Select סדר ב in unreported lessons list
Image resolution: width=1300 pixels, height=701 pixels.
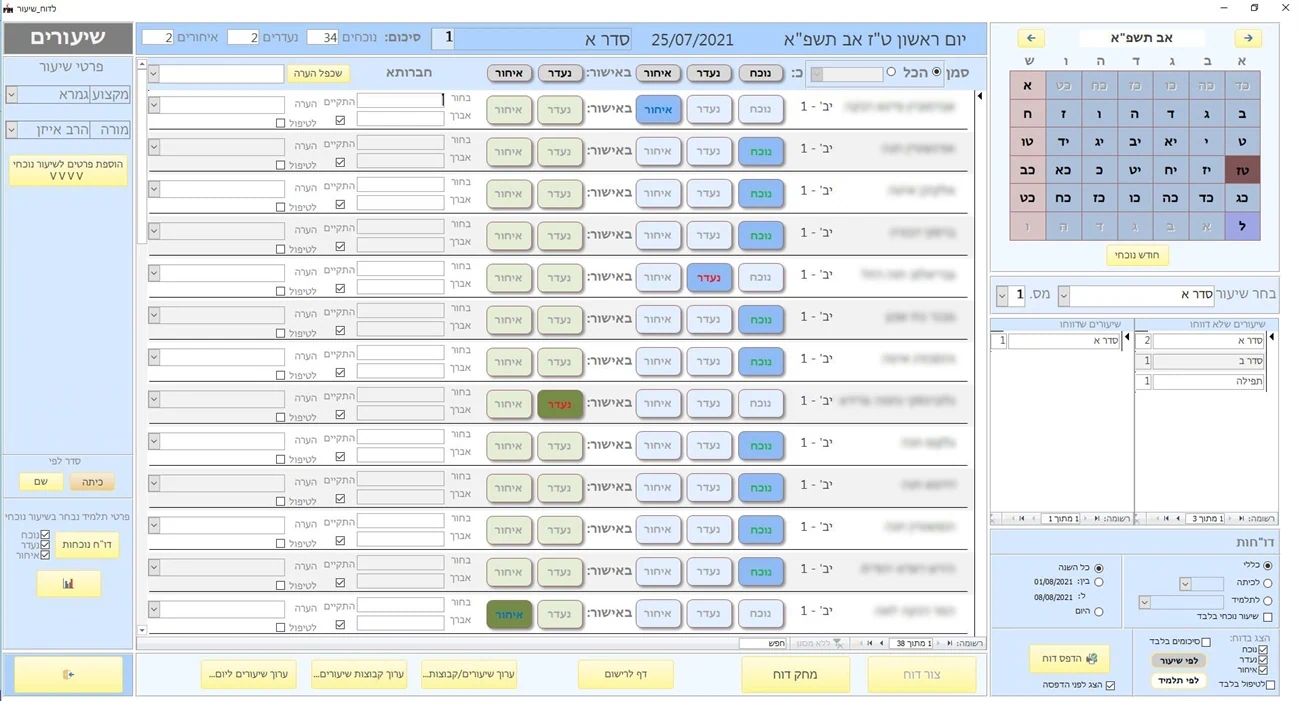coord(1209,361)
